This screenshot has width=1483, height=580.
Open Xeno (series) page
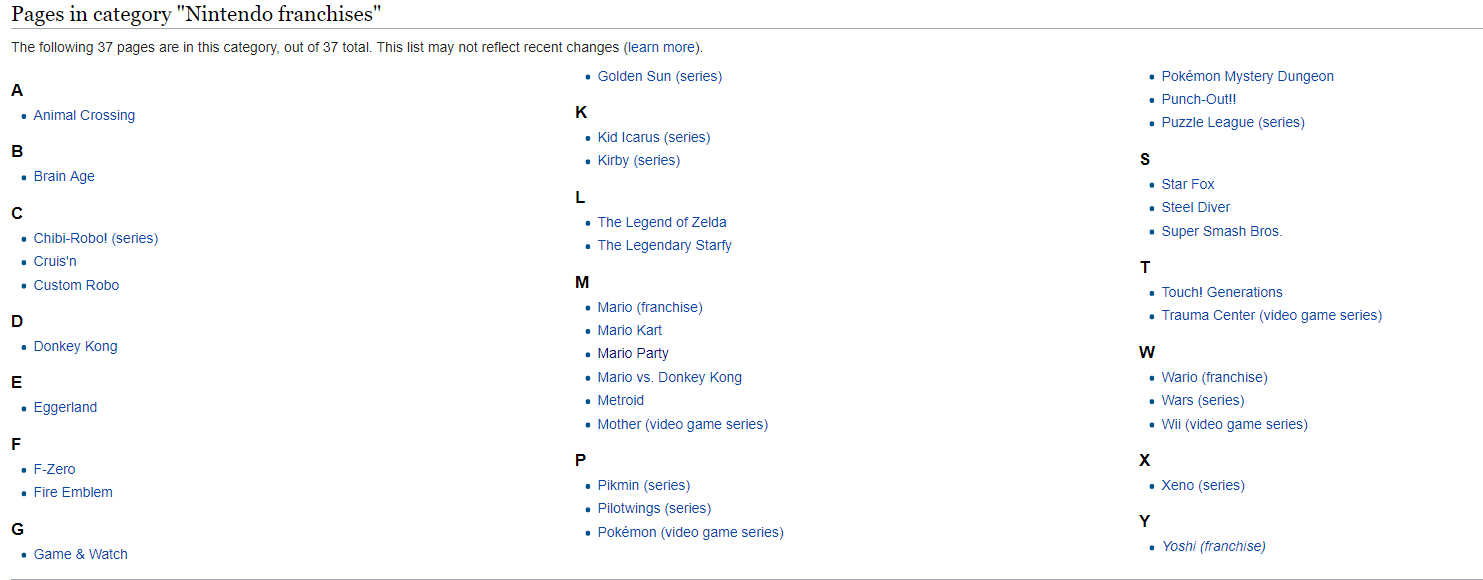click(1203, 485)
